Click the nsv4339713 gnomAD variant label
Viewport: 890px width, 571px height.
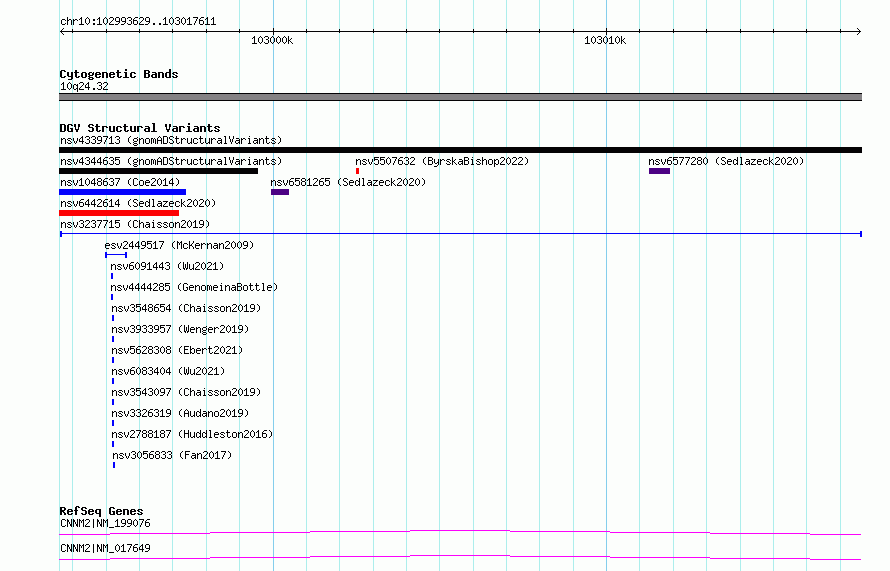pos(171,140)
